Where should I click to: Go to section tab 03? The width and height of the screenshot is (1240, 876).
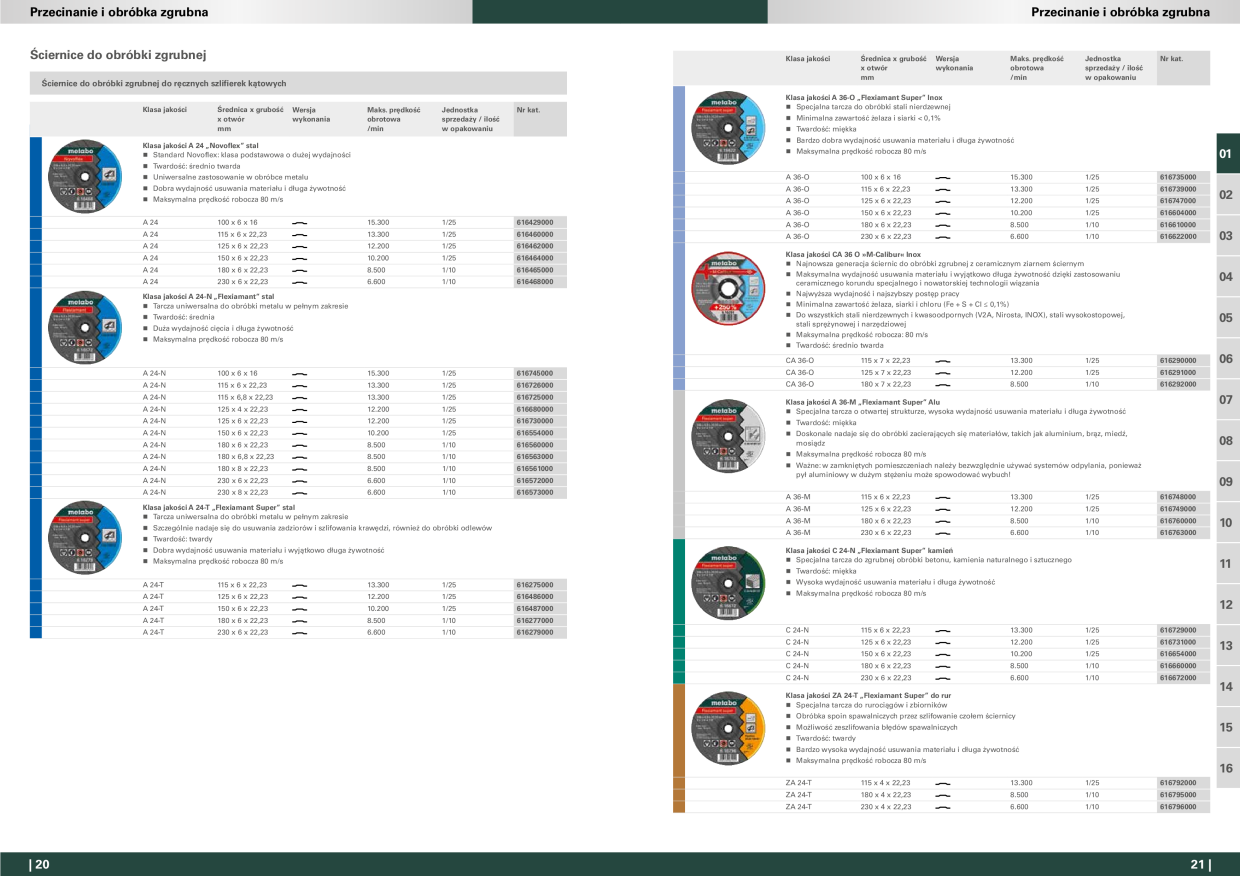point(1227,236)
